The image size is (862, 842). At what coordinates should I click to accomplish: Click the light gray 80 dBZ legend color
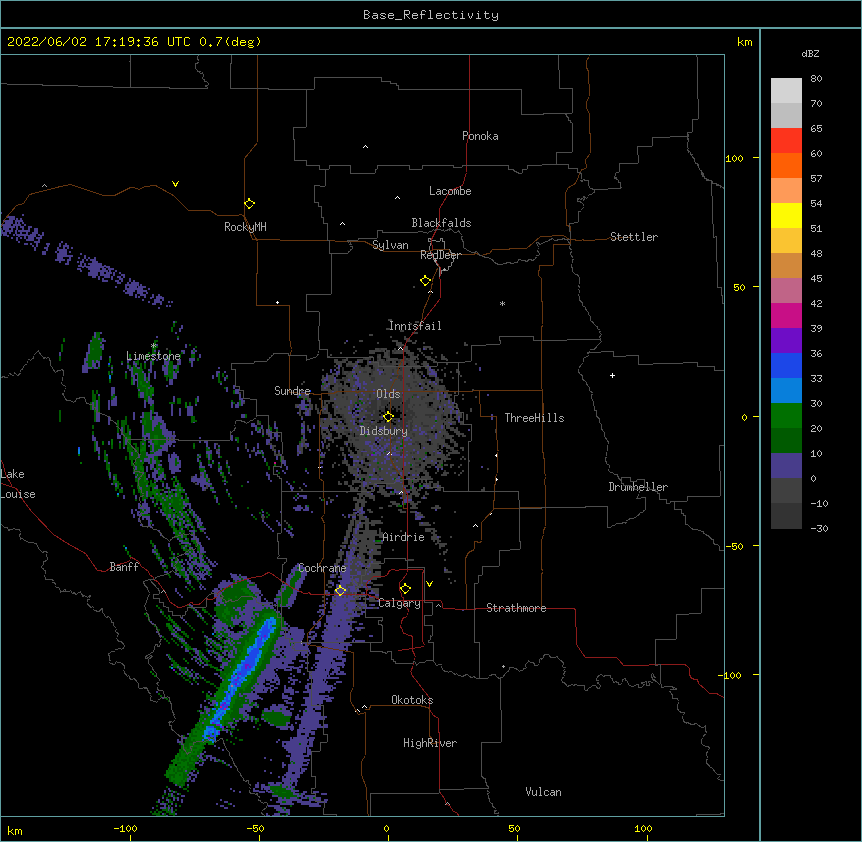[x=786, y=90]
